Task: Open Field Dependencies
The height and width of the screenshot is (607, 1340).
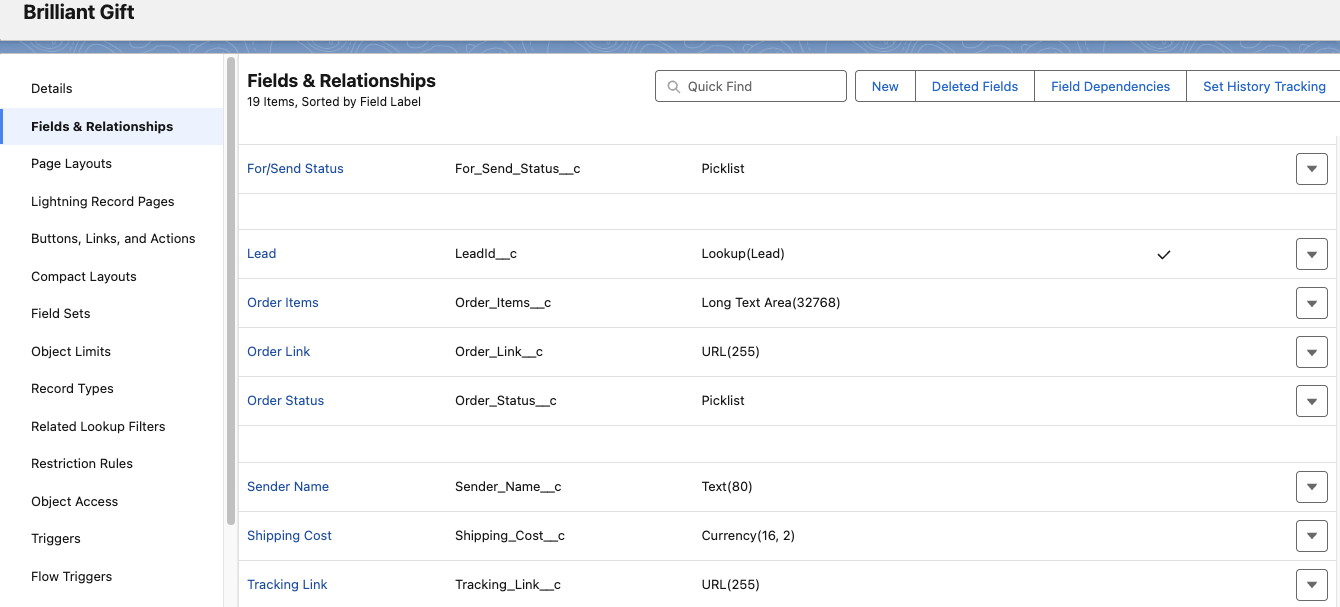Action: 1110,87
